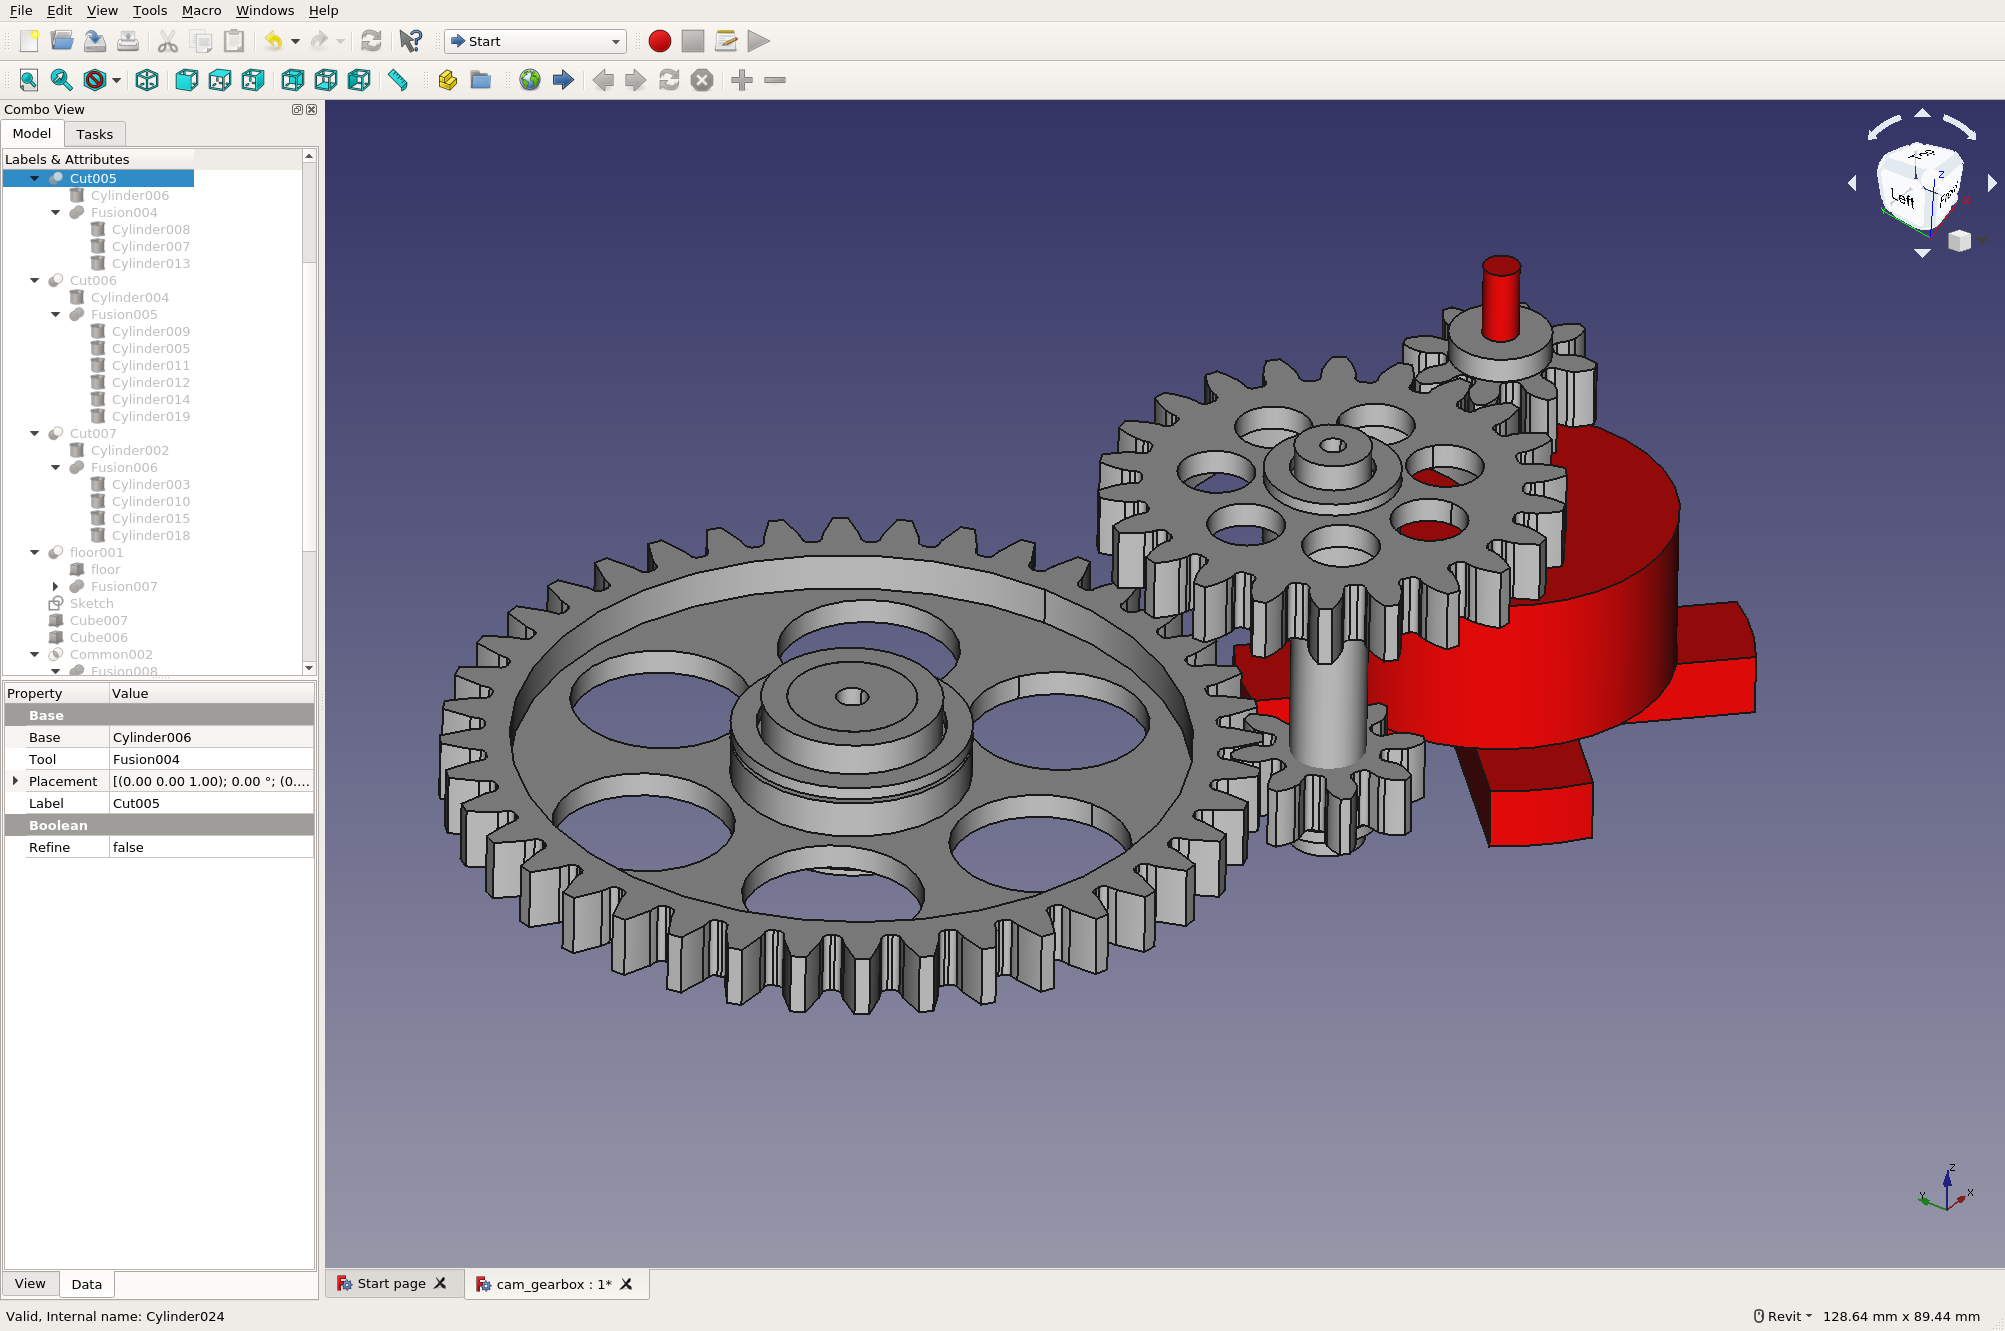This screenshot has height=1331, width=2005.
Task: Select the Sketch item in model tree
Action: click(x=91, y=603)
